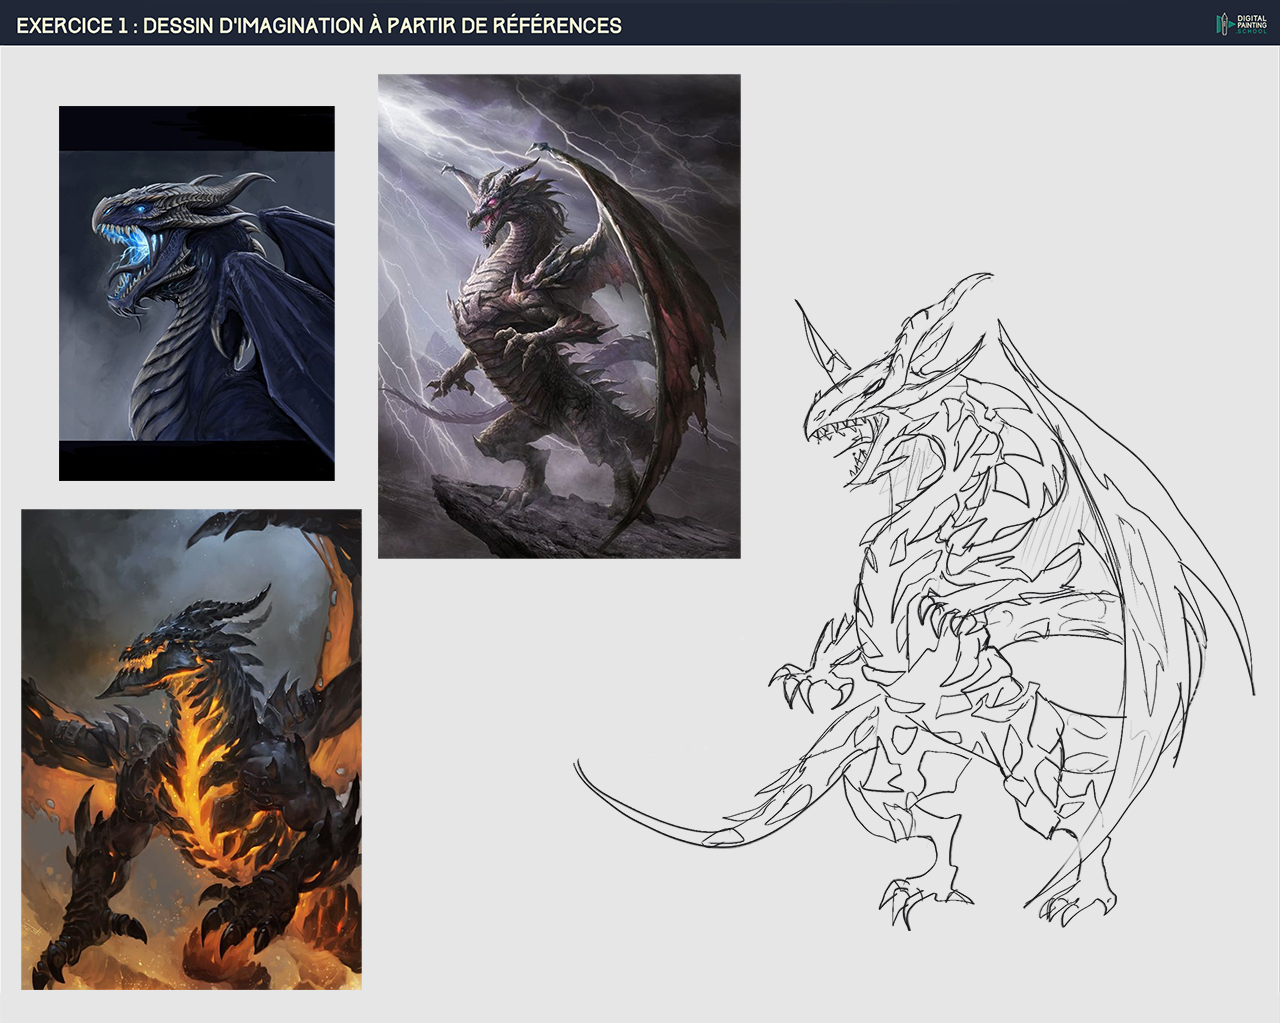Screen dimensions: 1280x1023
Task: Click the Digital Painting School pencil logo icon
Action: (x=1224, y=23)
